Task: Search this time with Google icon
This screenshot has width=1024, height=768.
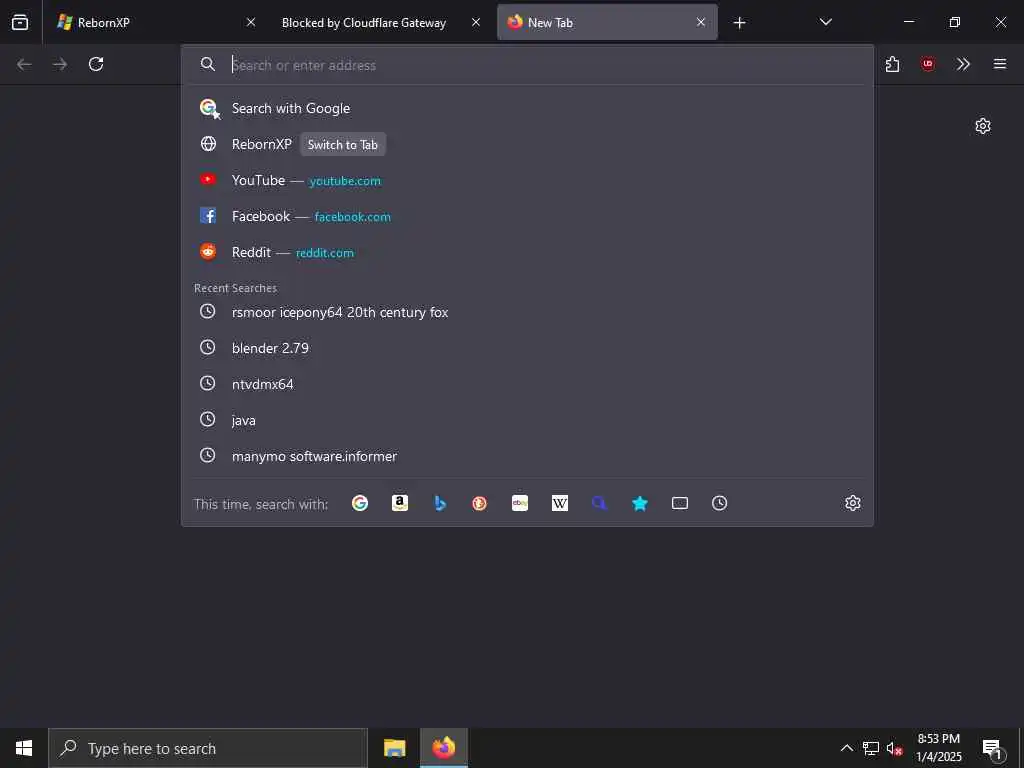Action: pos(360,503)
